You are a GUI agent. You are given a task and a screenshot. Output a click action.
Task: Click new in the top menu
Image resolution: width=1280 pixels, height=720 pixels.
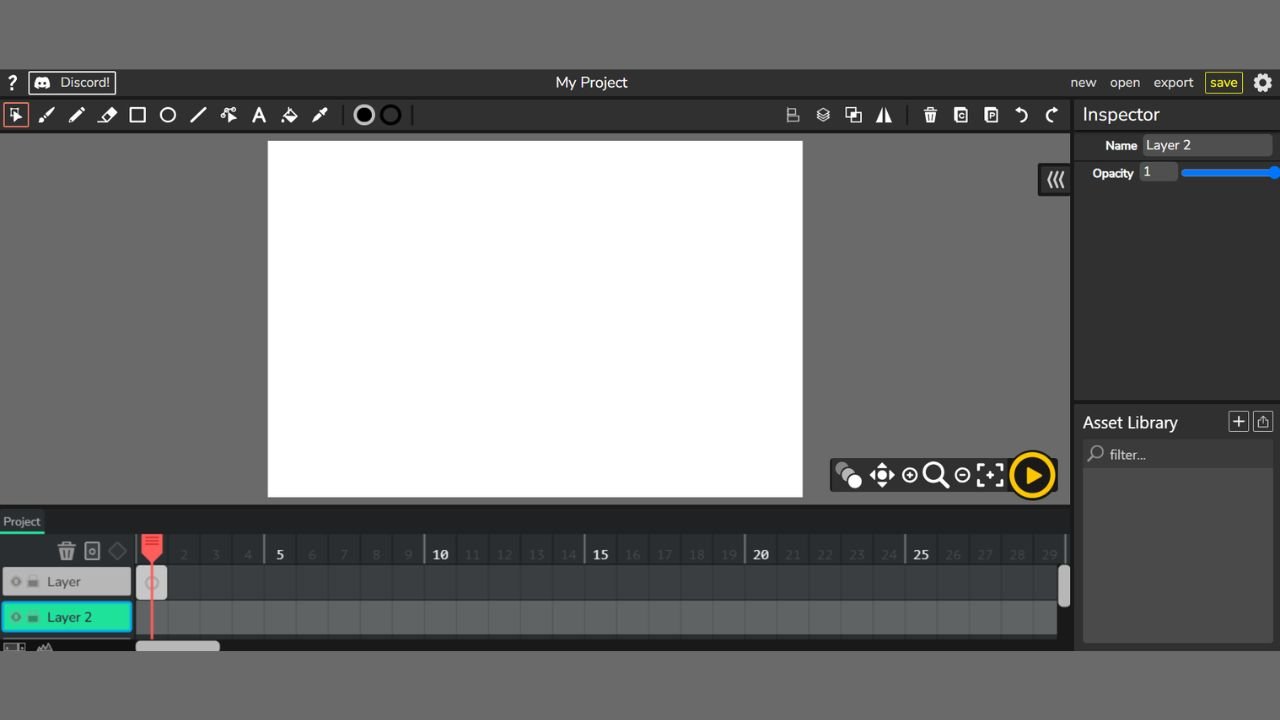(x=1083, y=83)
